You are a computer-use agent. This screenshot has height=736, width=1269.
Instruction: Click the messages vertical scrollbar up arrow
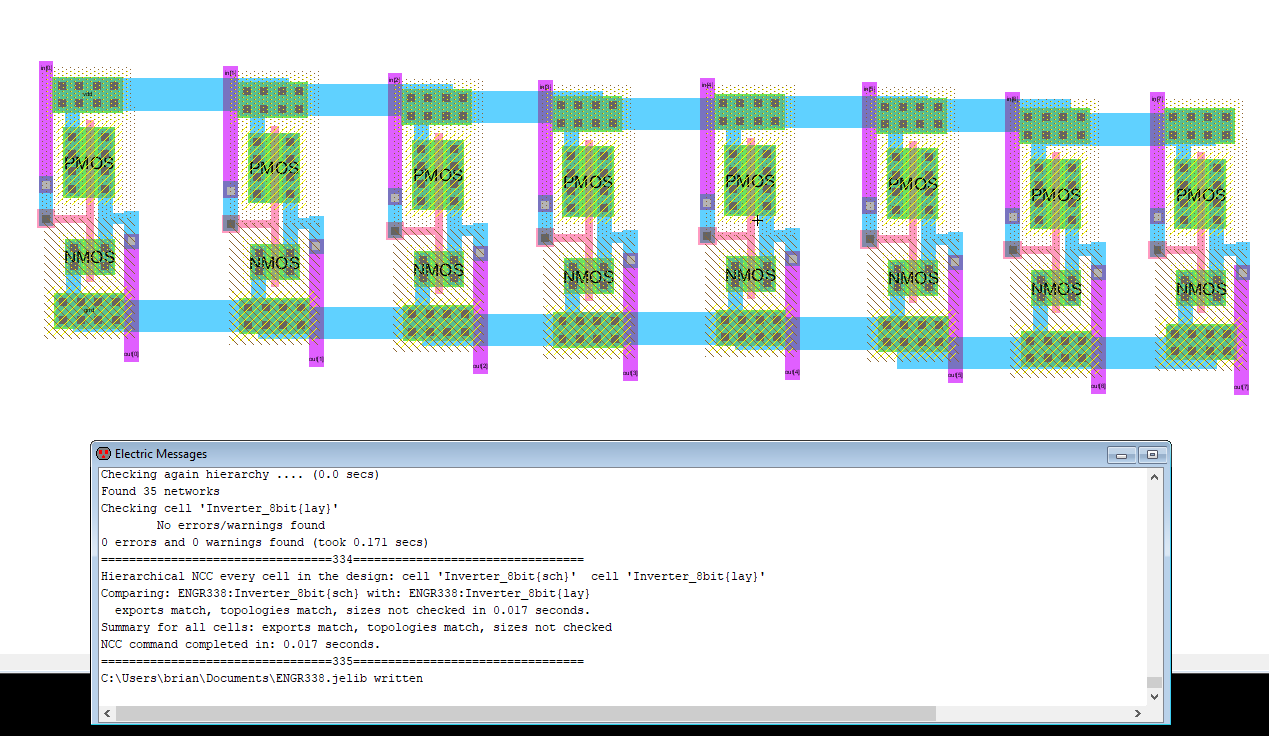(1154, 478)
